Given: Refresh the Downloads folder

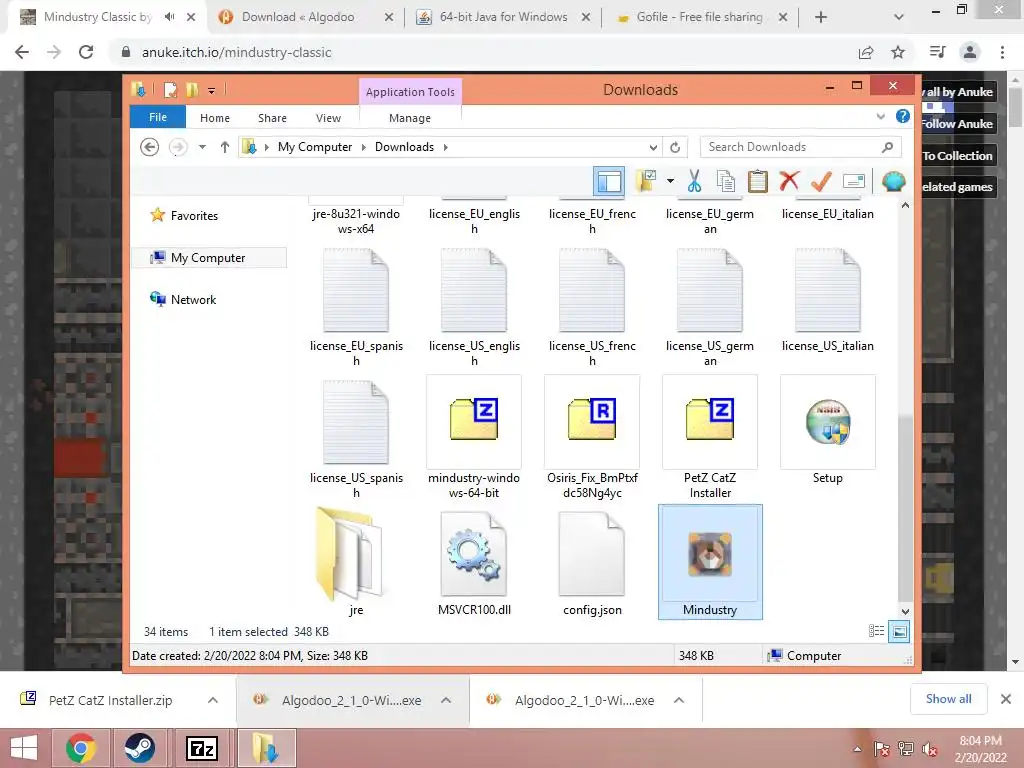Looking at the screenshot, I should point(675,147).
